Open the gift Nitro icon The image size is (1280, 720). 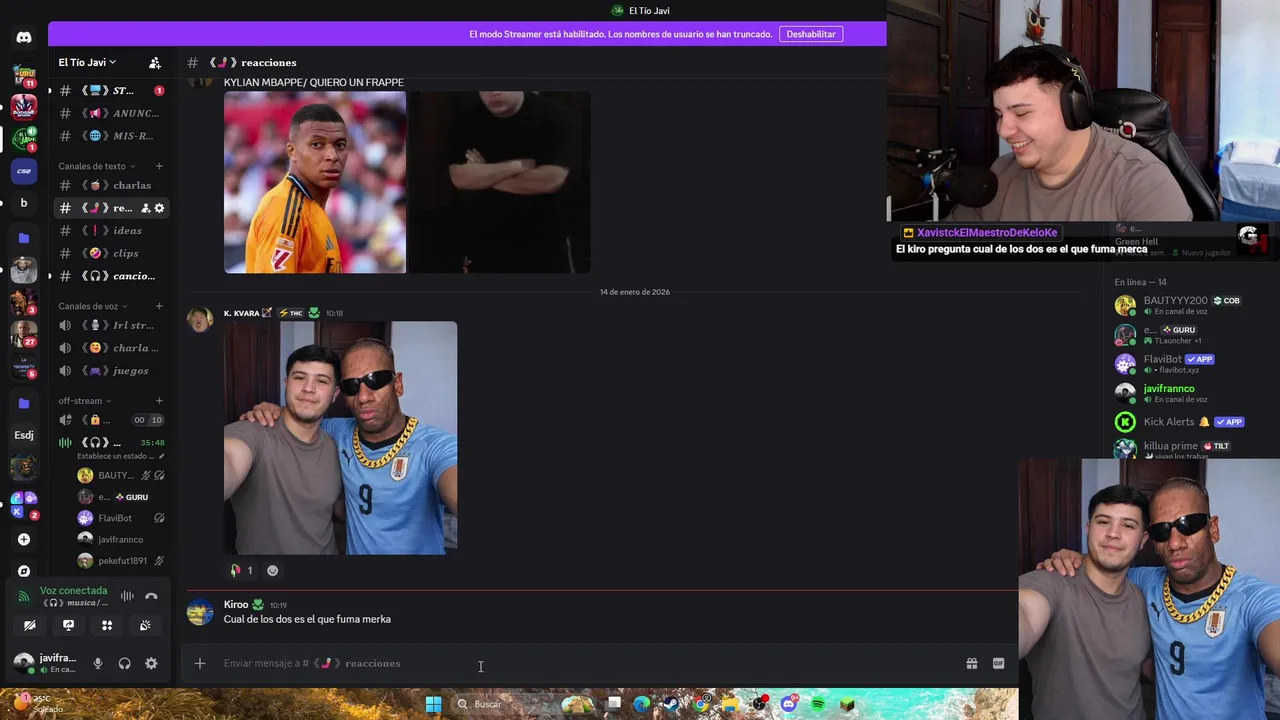[x=971, y=663]
